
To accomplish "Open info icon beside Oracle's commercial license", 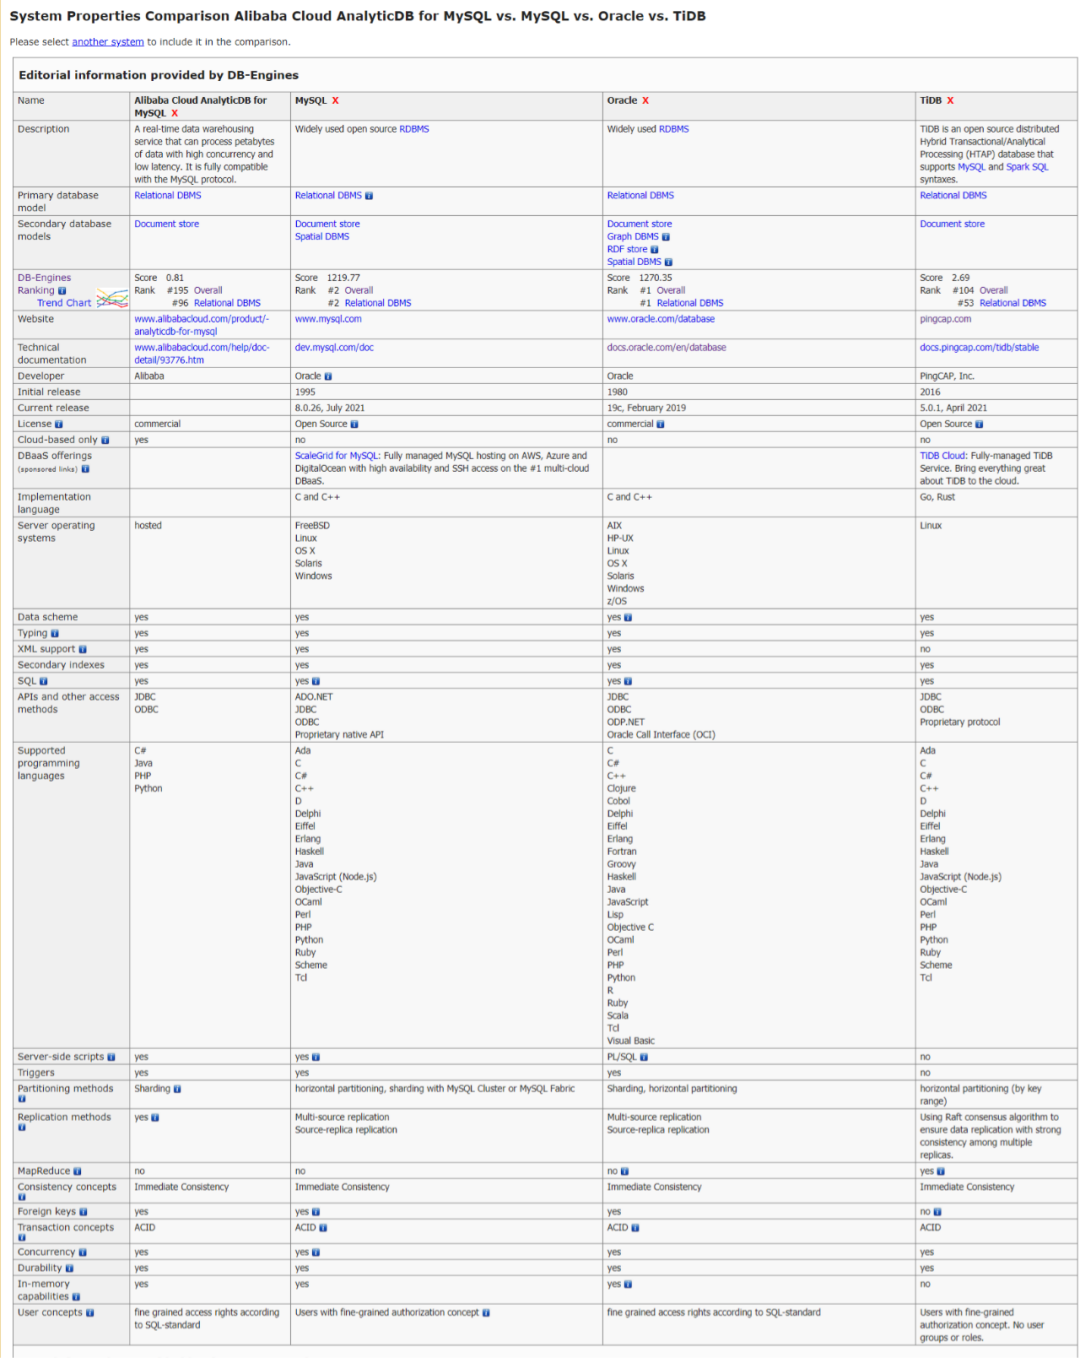I will coord(660,424).
